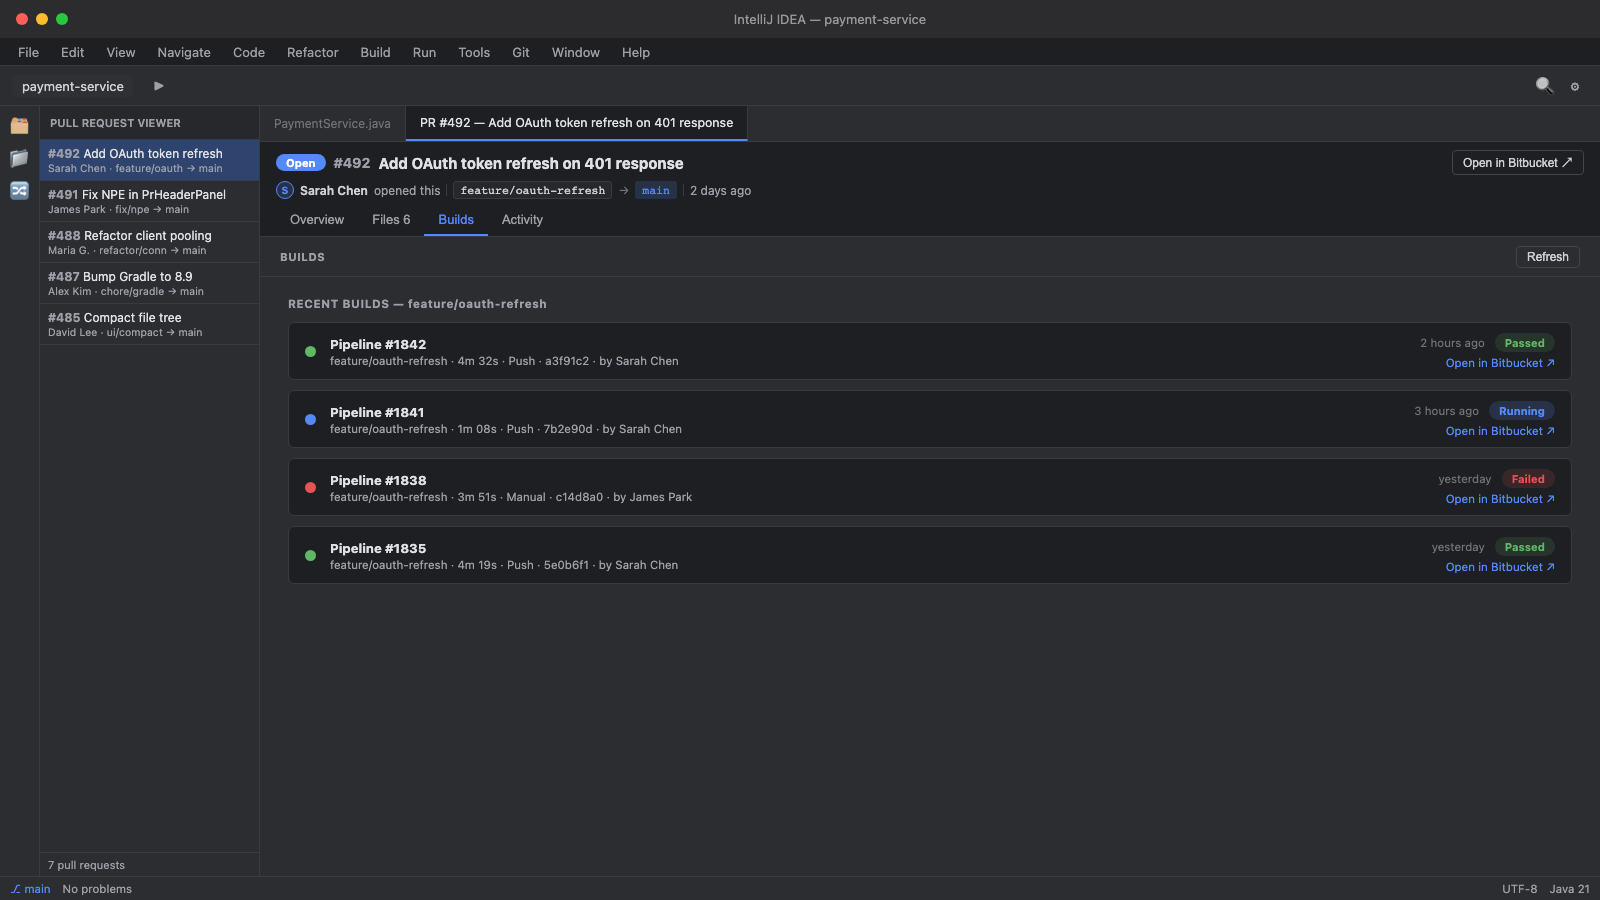
Task: Select PR #488 Refactor client pooling
Action: click(x=149, y=242)
